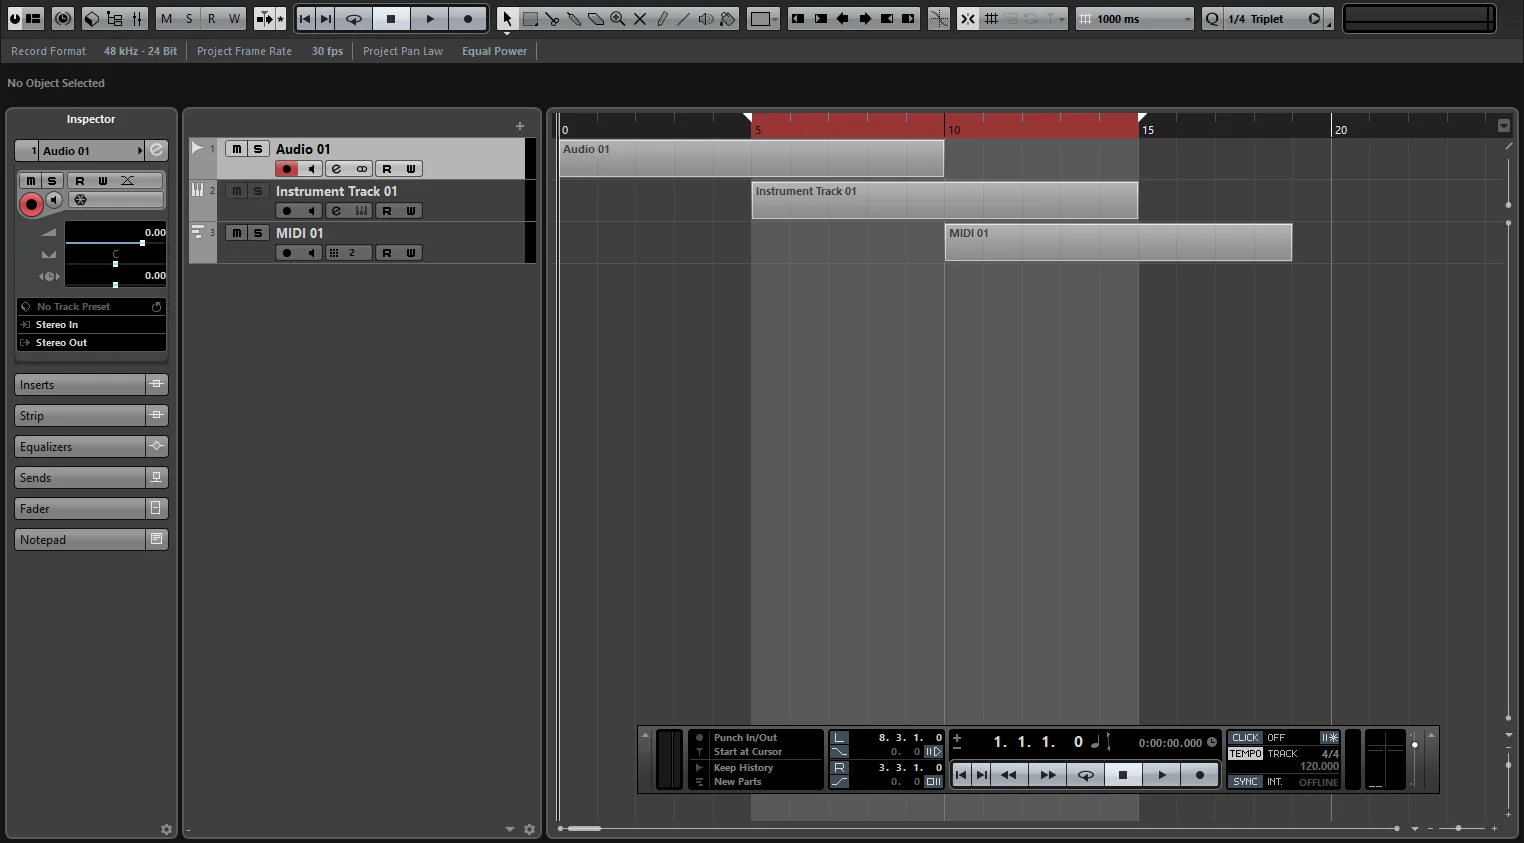Enable read automation on Instrument Track 01
Image resolution: width=1524 pixels, height=843 pixels.
tap(387, 211)
